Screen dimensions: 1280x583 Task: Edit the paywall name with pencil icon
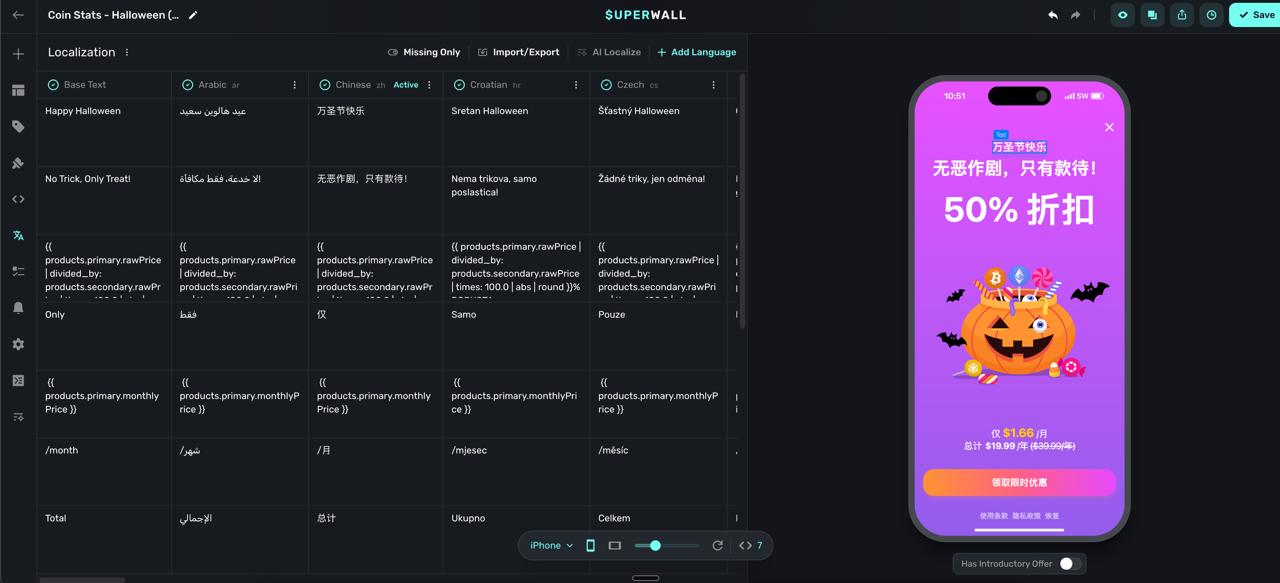click(193, 15)
